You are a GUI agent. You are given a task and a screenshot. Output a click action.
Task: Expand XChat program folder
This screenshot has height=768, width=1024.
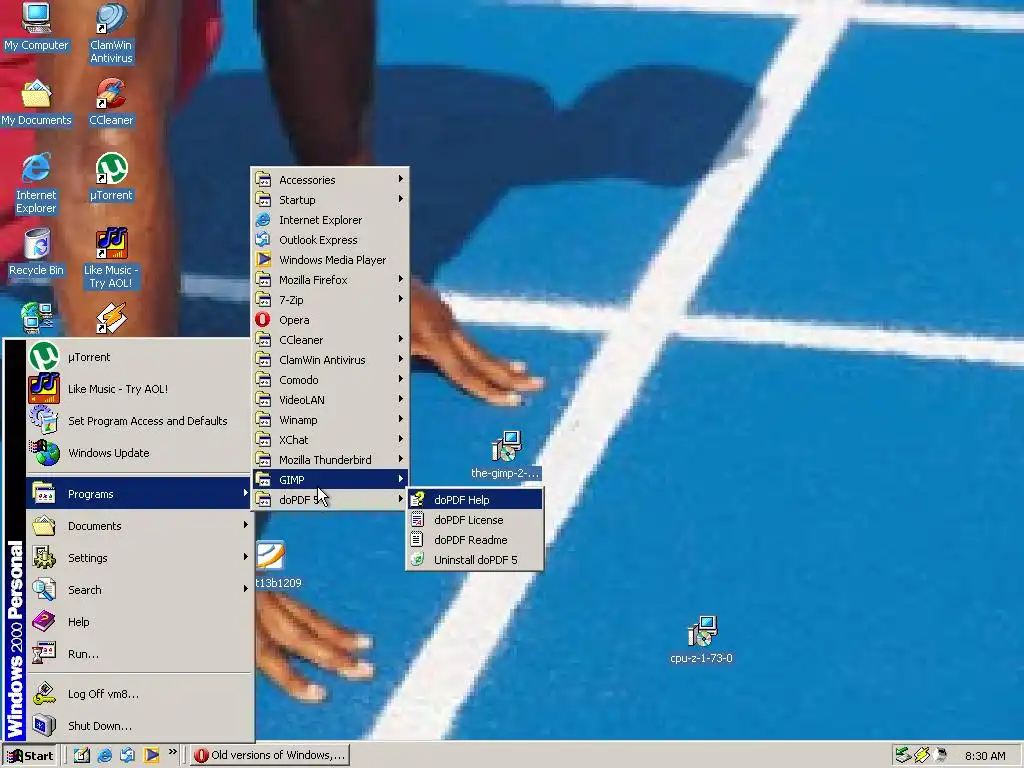pos(330,440)
